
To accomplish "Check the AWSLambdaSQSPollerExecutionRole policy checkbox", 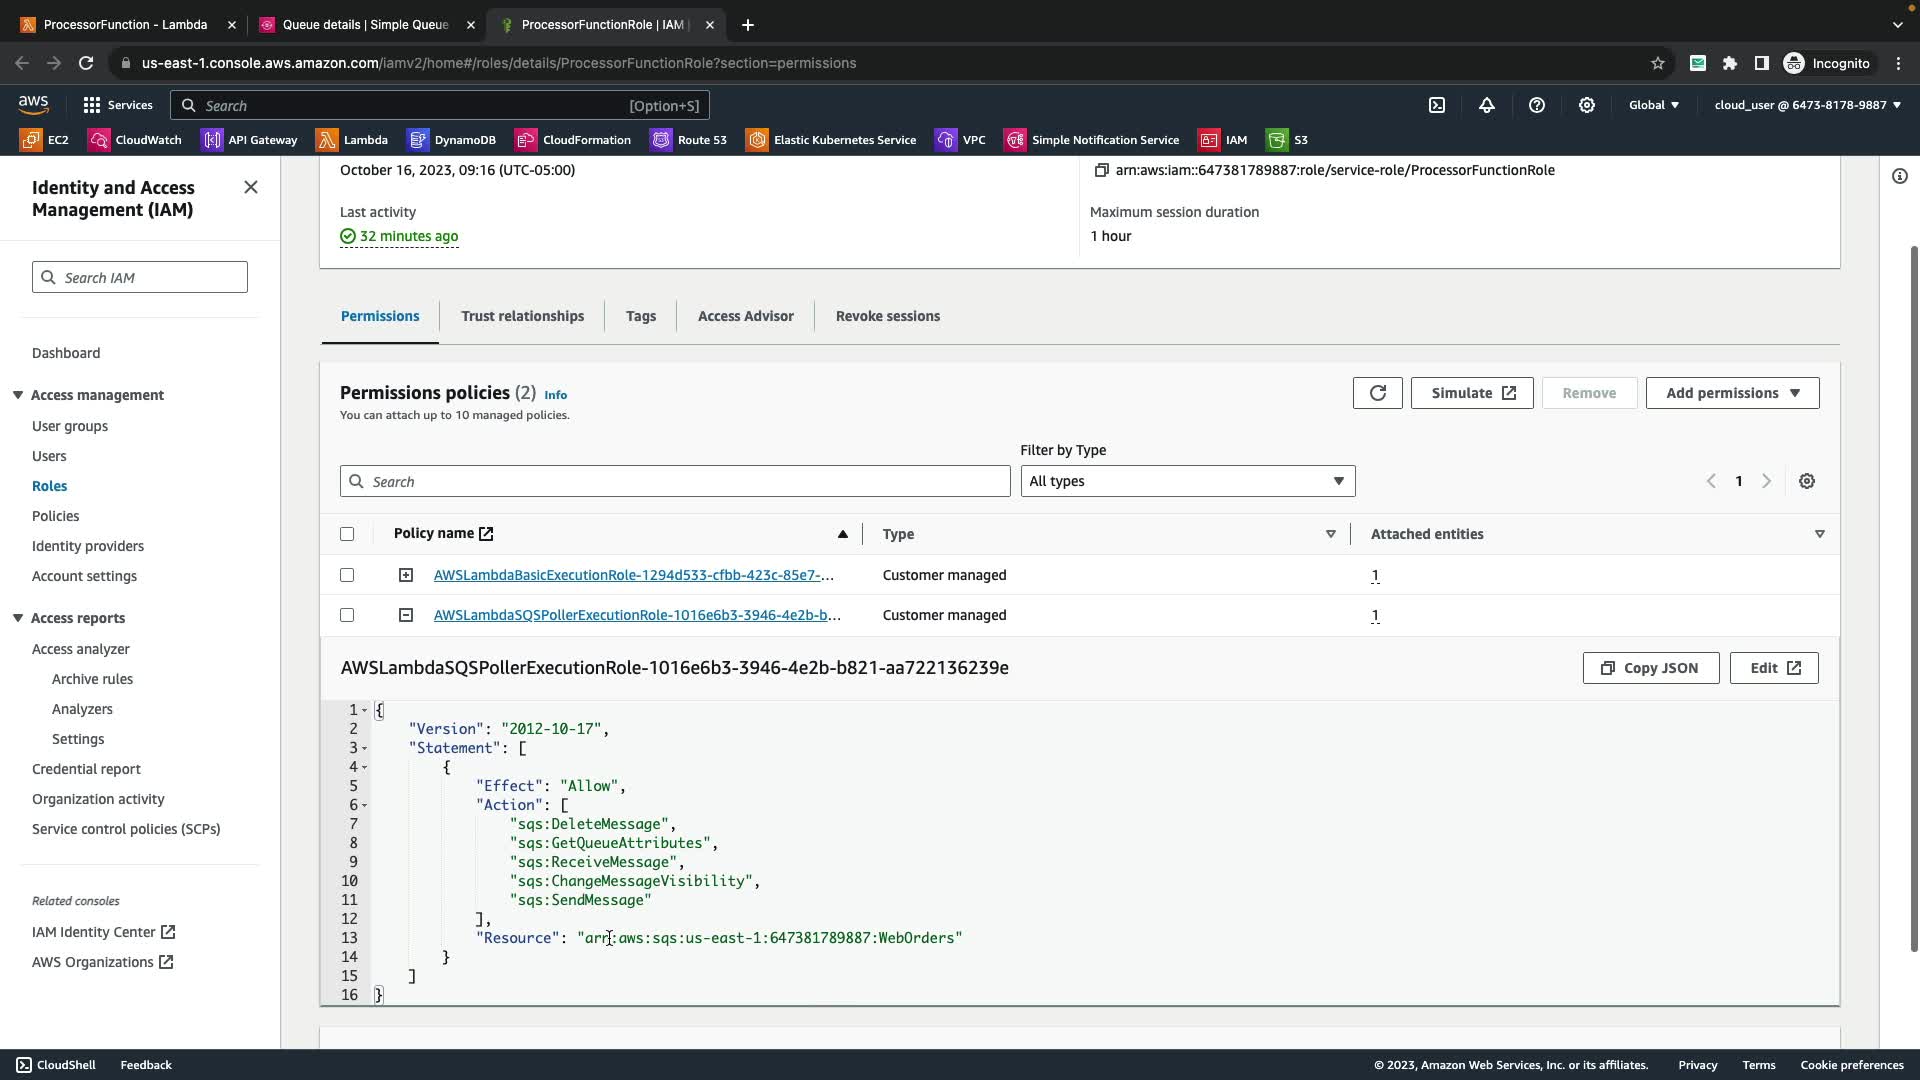I will (347, 615).
